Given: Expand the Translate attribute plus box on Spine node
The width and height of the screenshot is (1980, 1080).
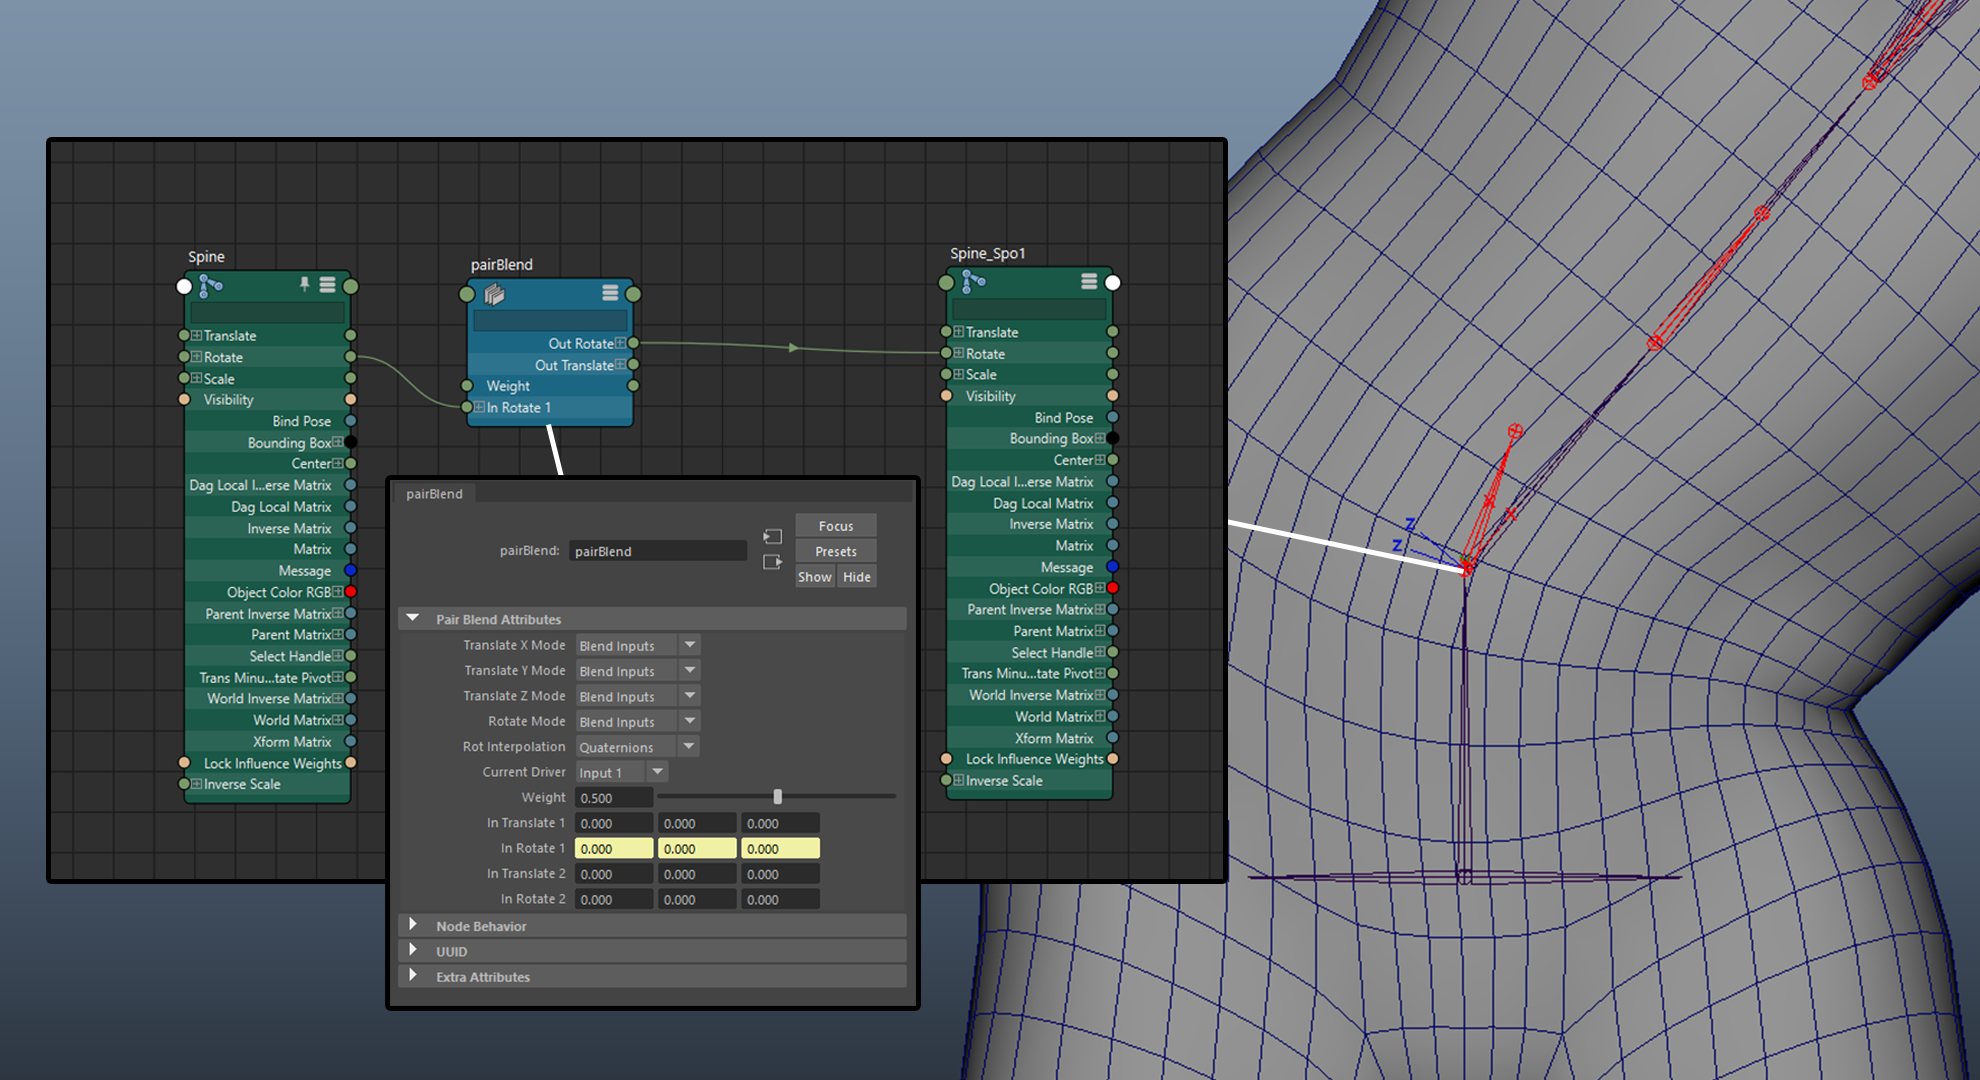Looking at the screenshot, I should [x=197, y=336].
